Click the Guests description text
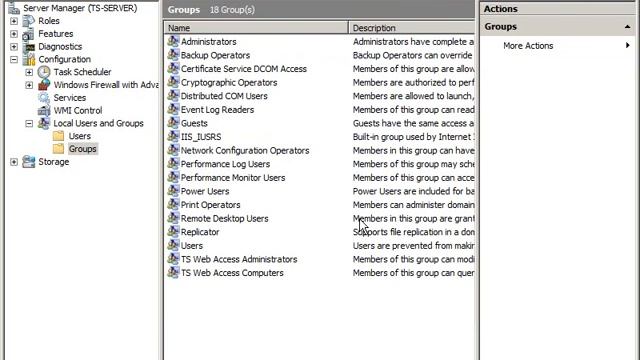Image resolution: width=640 pixels, height=360 pixels. (413, 123)
